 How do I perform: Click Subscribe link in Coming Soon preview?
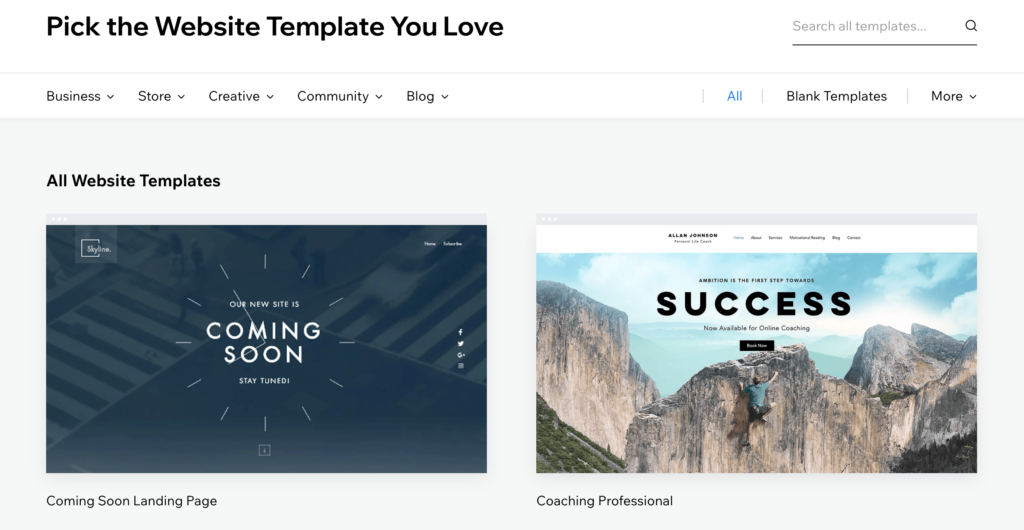point(453,243)
